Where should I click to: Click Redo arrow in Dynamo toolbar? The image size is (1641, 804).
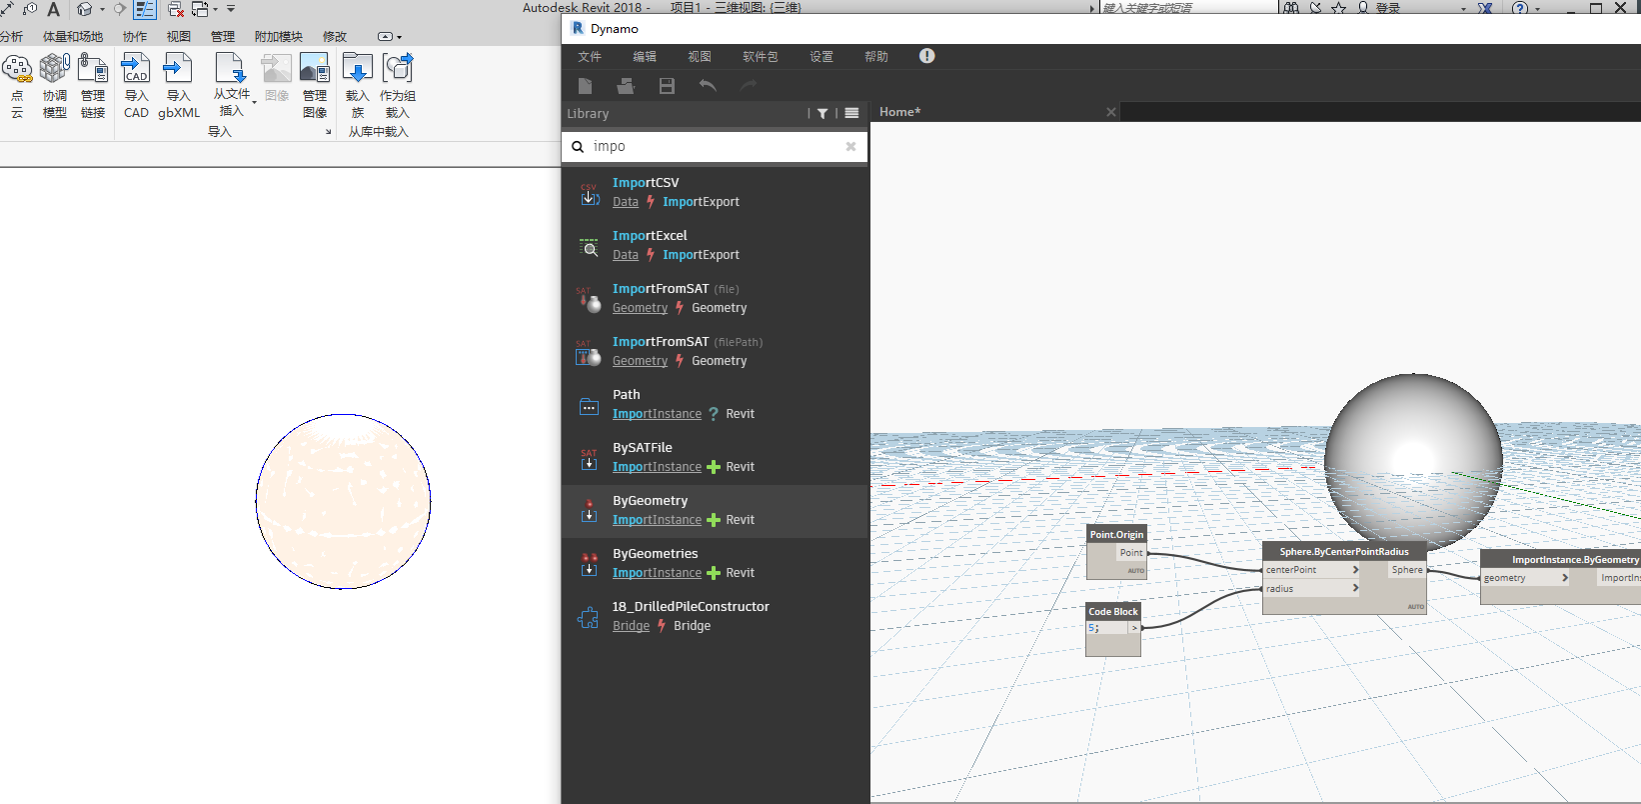[748, 86]
